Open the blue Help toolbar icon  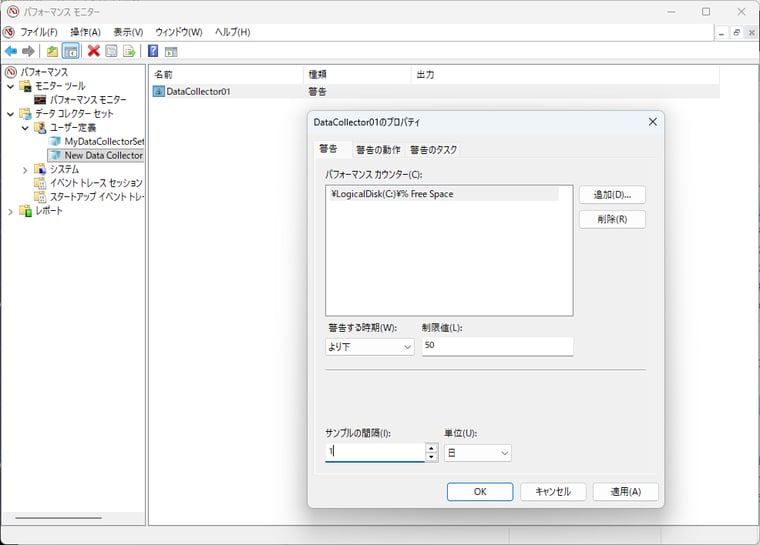pos(153,51)
